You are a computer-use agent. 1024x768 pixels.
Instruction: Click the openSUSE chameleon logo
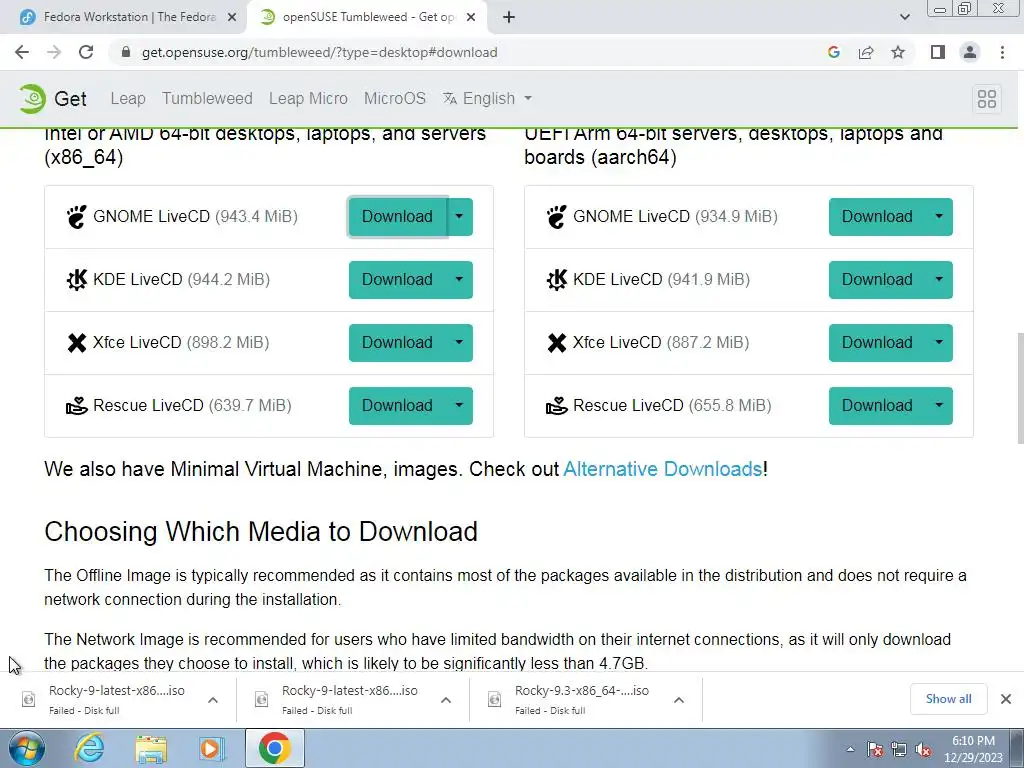point(32,99)
